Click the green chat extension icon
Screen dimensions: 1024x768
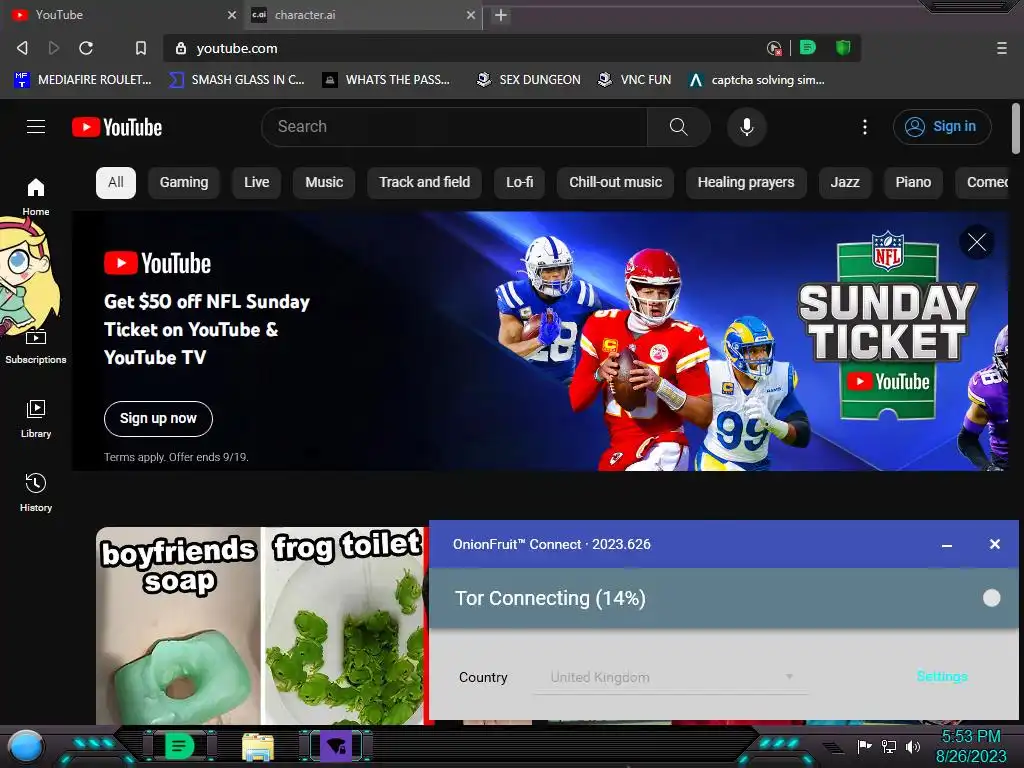click(x=808, y=47)
